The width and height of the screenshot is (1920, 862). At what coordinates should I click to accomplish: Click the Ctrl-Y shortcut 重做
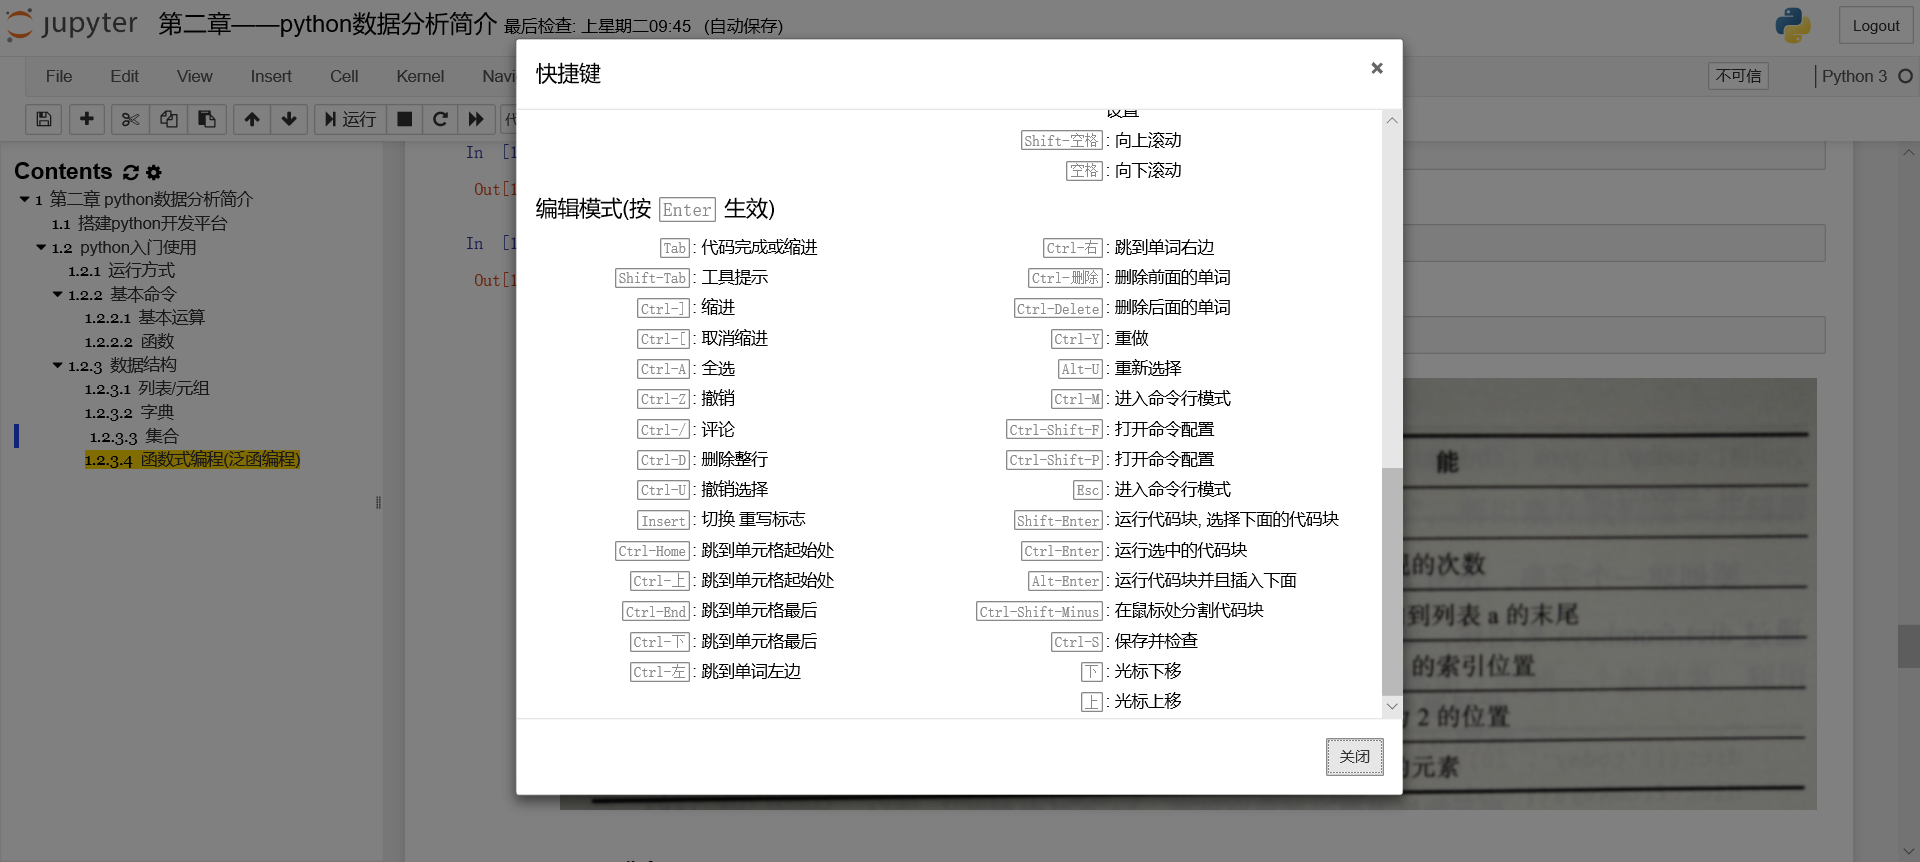coord(1100,339)
